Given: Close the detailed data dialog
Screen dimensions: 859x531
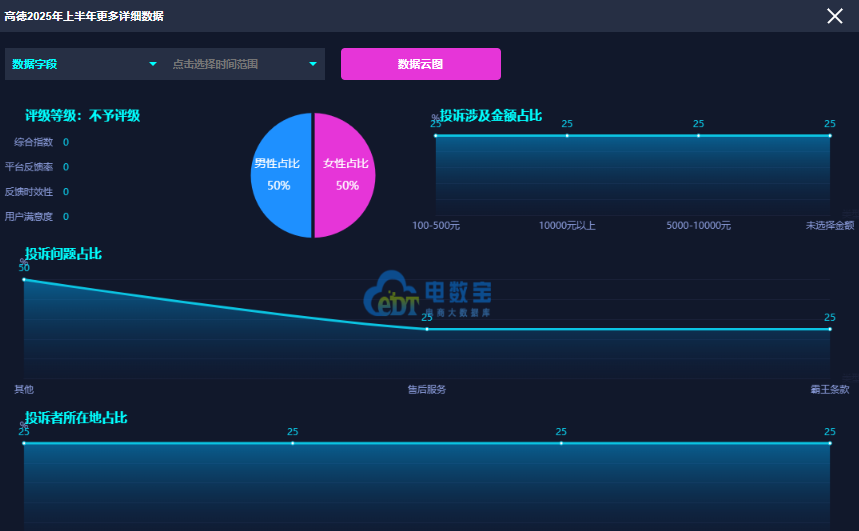Looking at the screenshot, I should [x=834, y=16].
